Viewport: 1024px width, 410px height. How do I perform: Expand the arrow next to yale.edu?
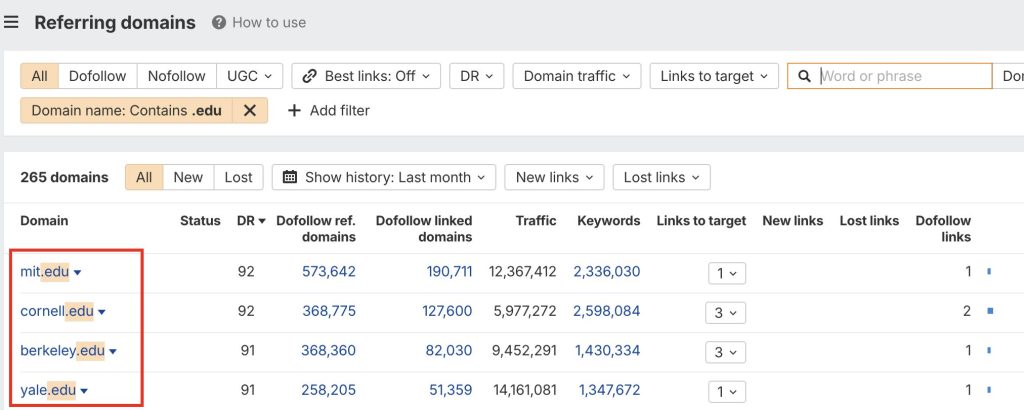(x=84, y=392)
